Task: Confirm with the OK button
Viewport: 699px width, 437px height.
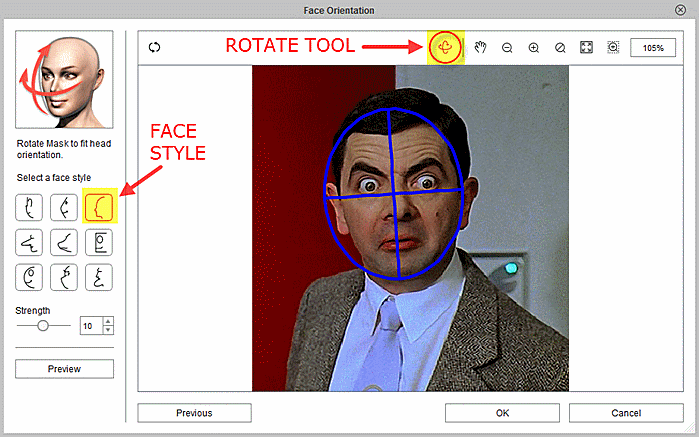Action: 502,413
